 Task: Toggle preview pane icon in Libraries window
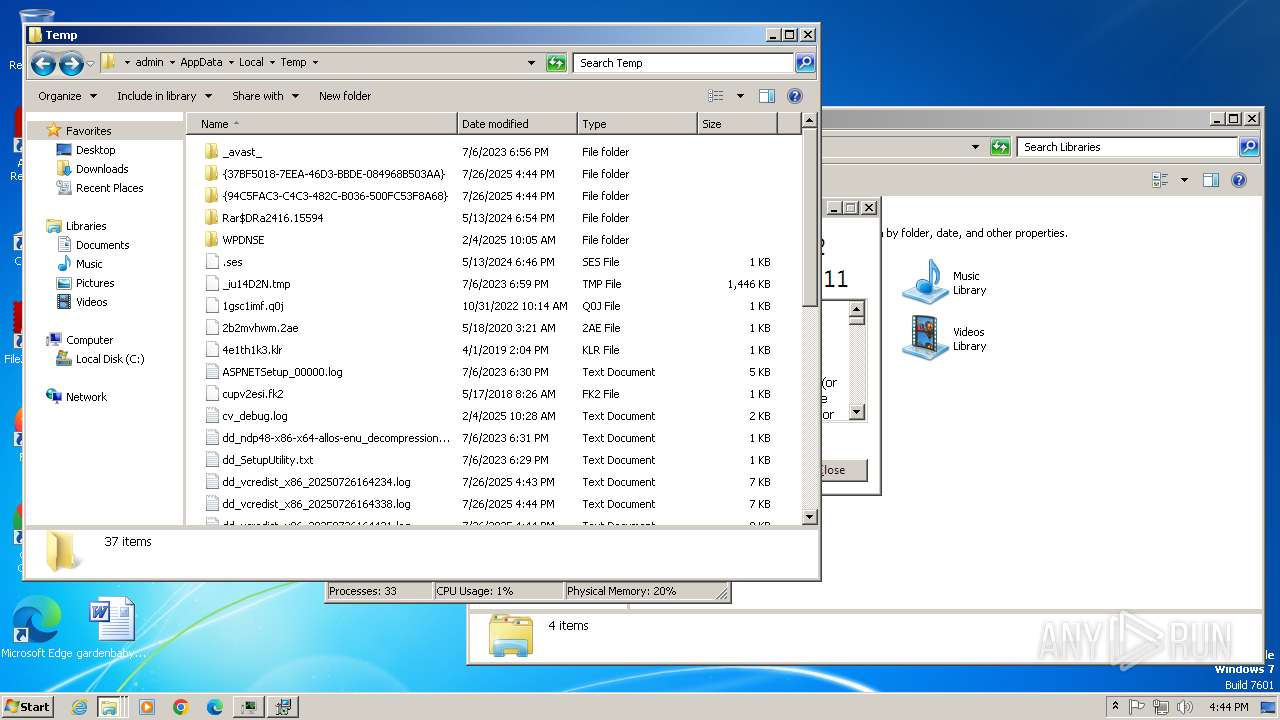[x=1211, y=180]
